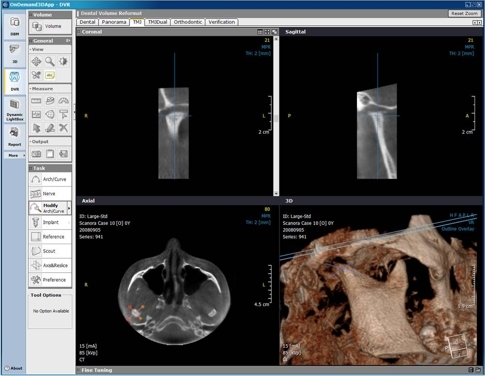Open the Preference task

click(x=50, y=280)
